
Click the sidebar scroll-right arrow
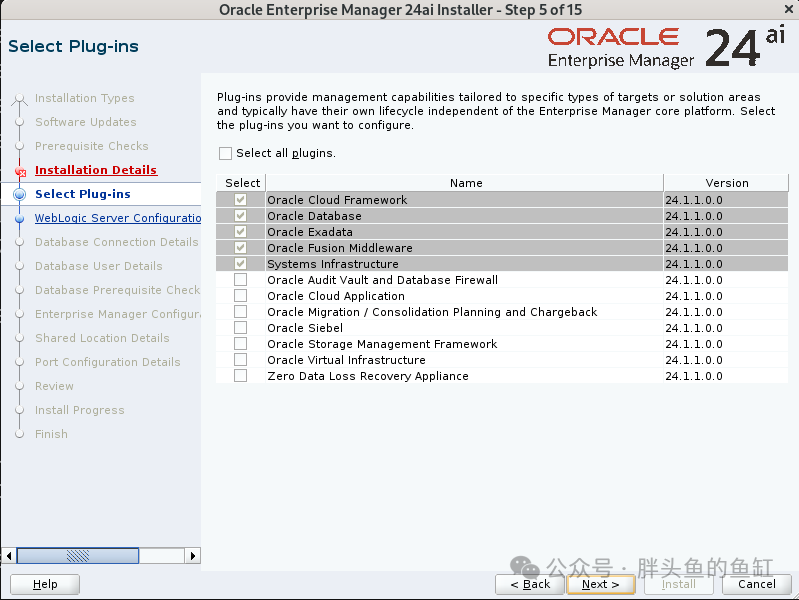tap(193, 555)
